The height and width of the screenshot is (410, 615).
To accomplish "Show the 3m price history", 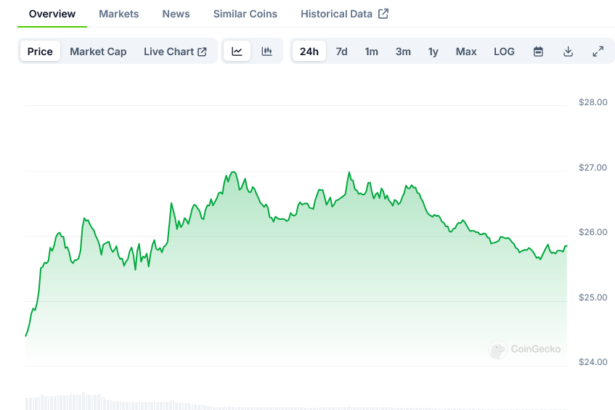I will coord(403,52).
